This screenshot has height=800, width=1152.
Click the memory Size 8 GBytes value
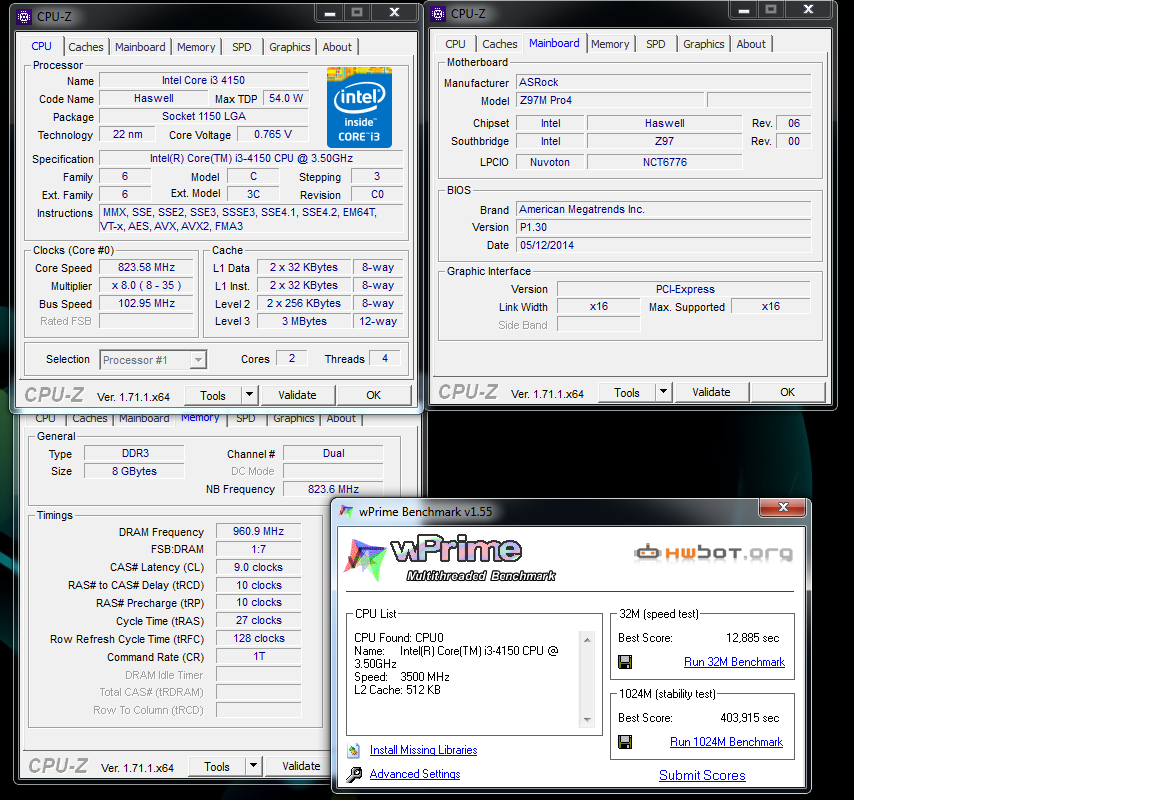click(134, 471)
